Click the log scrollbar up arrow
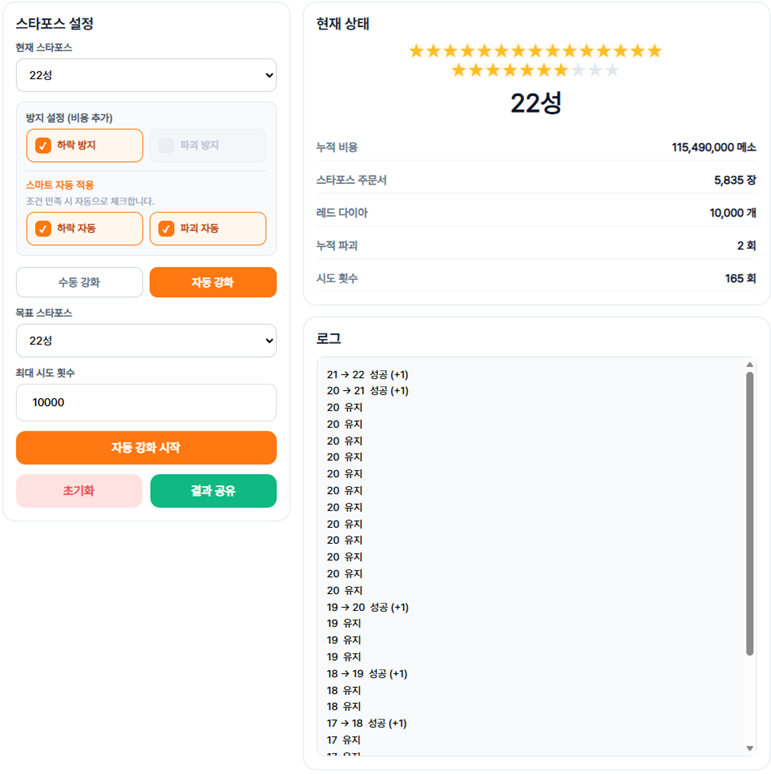Image resolution: width=771 pixels, height=774 pixels. click(750, 365)
